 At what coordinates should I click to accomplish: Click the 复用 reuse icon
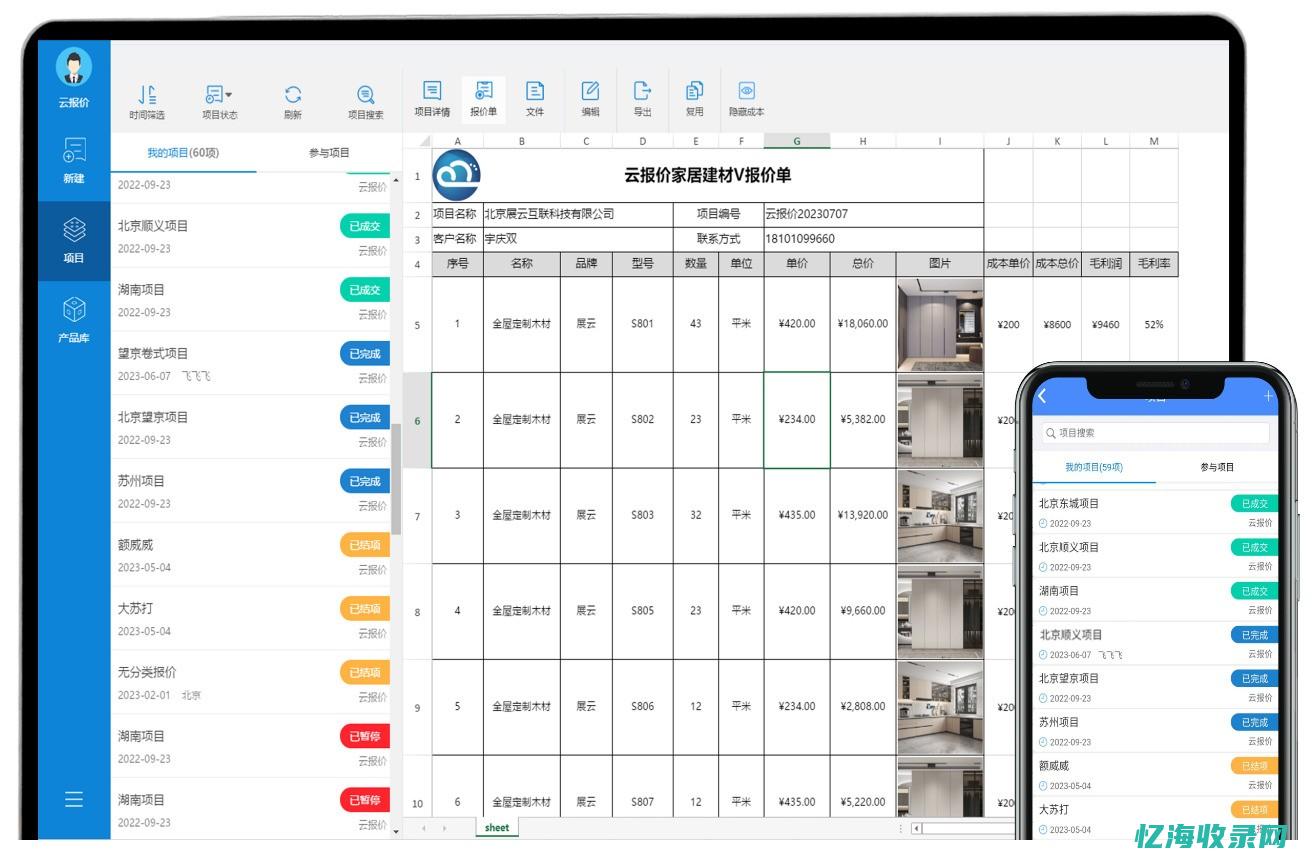[x=694, y=91]
